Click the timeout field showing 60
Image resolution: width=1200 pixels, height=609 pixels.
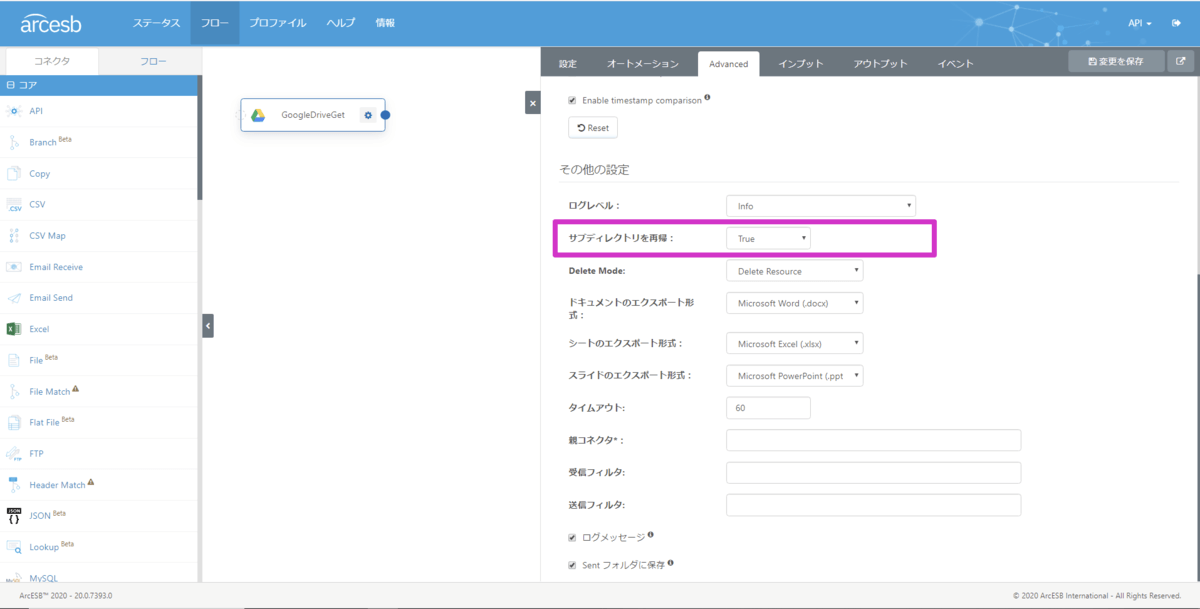click(x=768, y=408)
